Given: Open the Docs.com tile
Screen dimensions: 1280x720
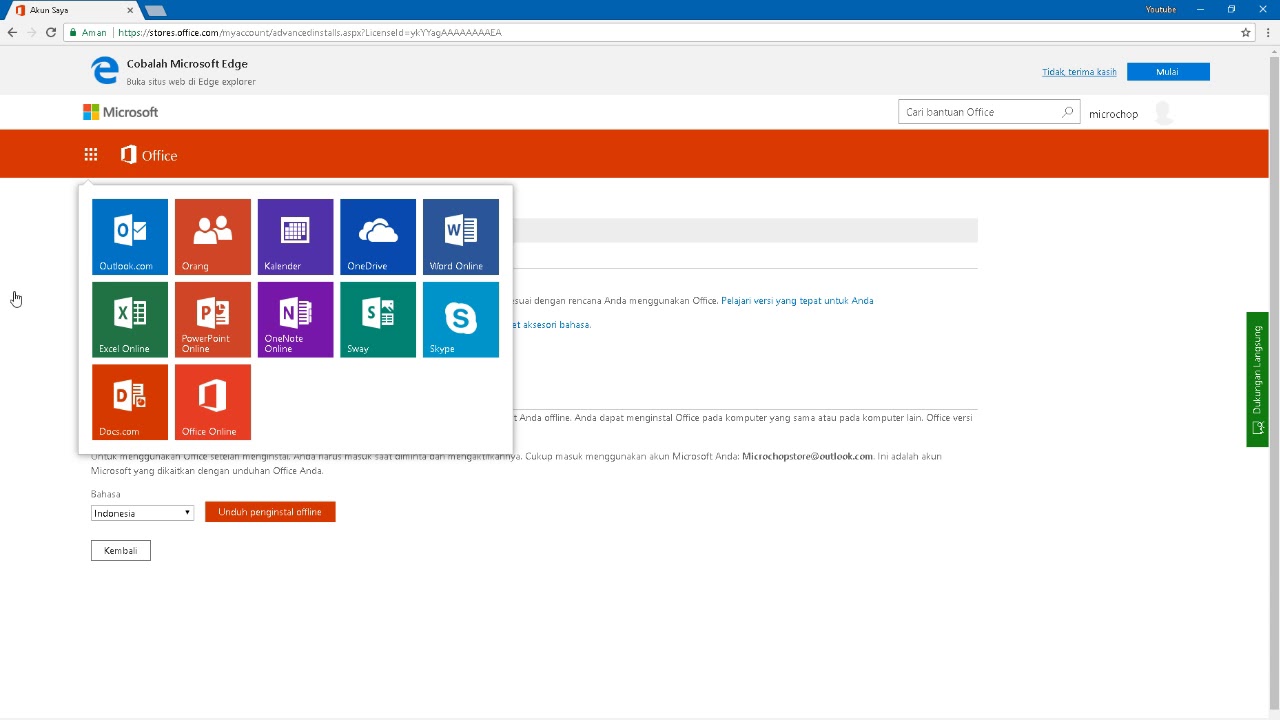Looking at the screenshot, I should click(x=130, y=402).
